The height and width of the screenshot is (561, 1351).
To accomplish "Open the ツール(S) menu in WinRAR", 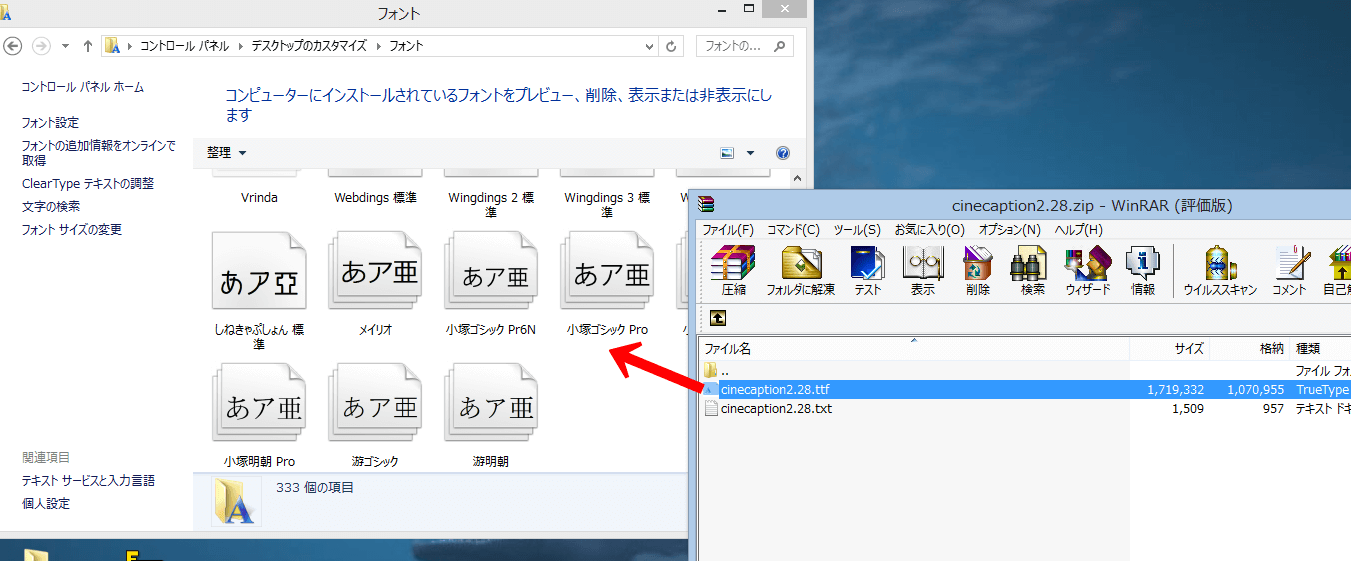I will tap(857, 230).
